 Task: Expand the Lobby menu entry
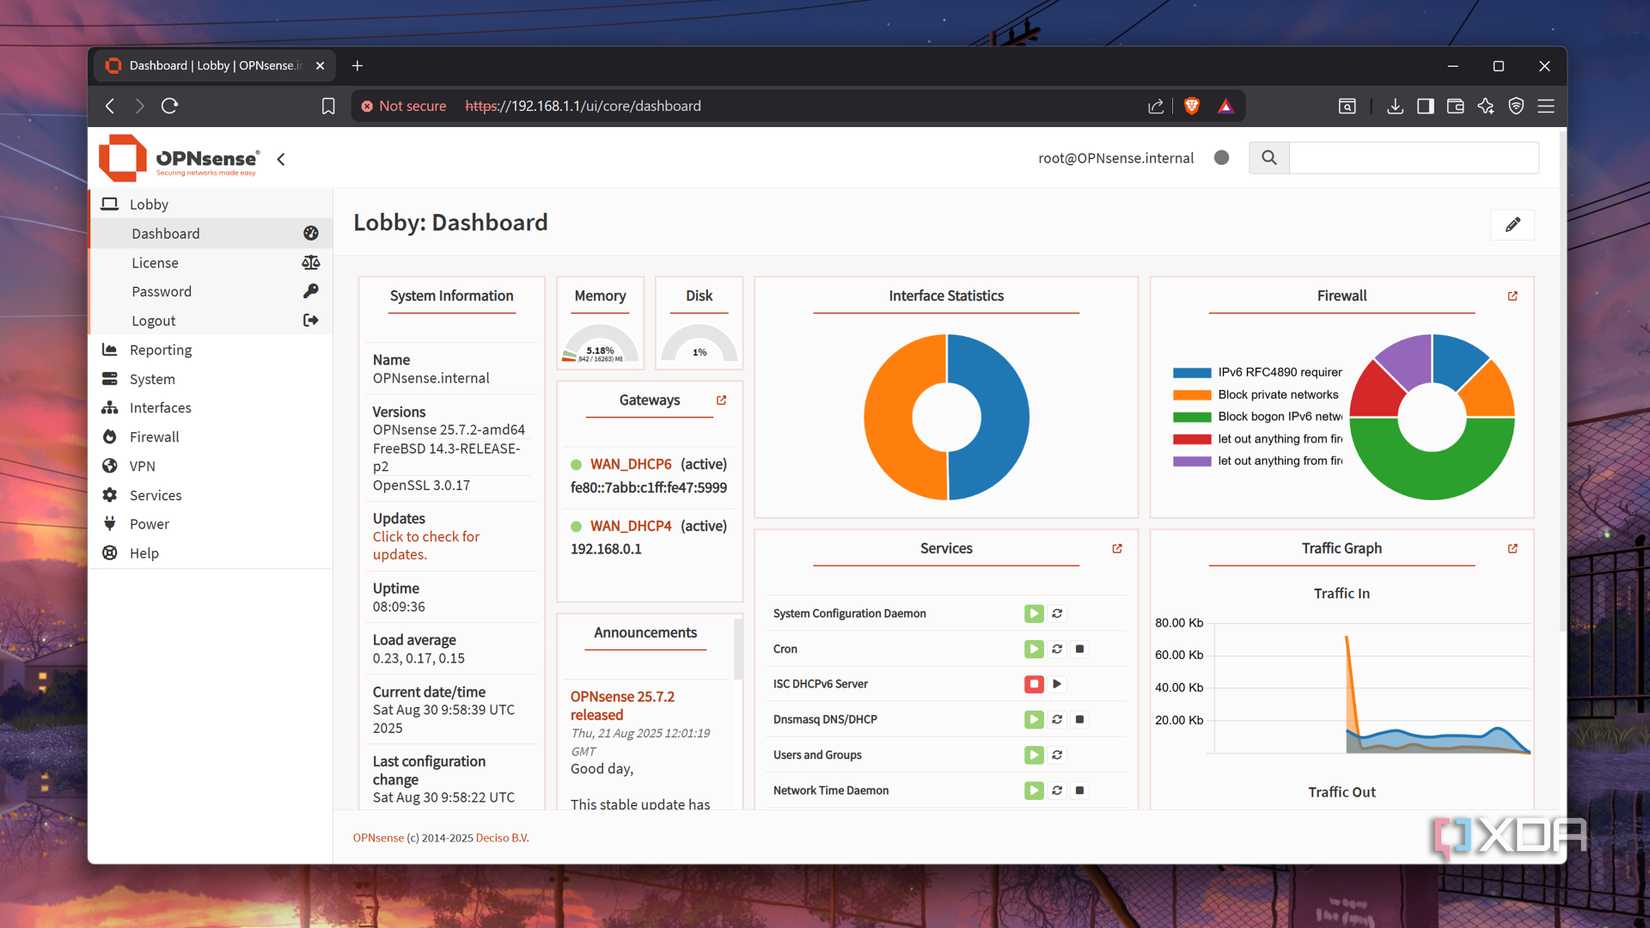tap(149, 203)
